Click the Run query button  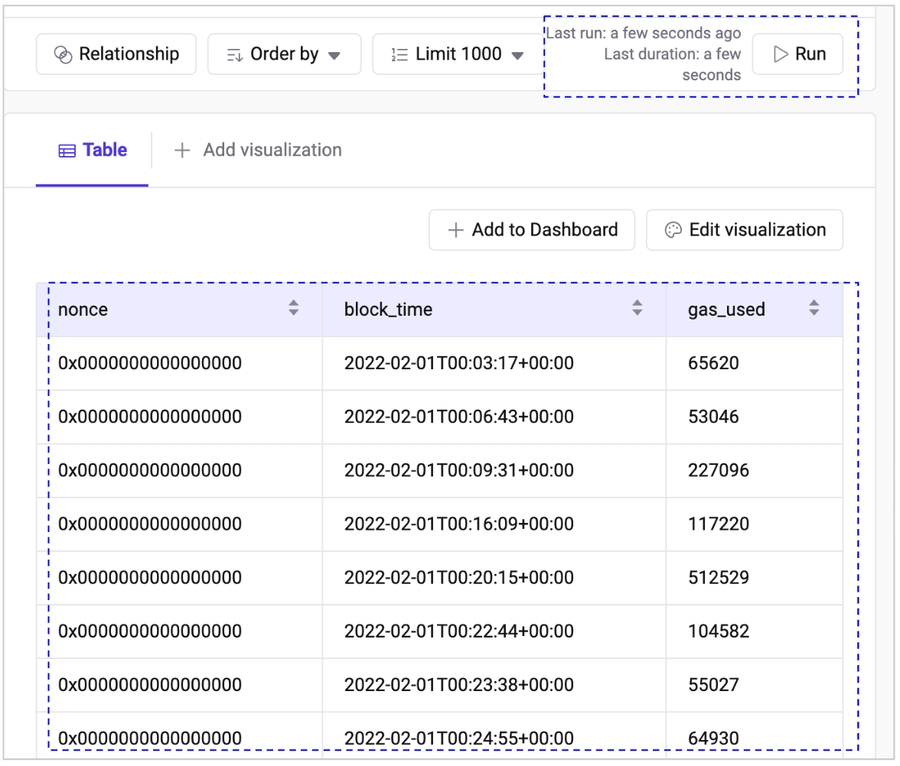pyautogui.click(x=797, y=54)
